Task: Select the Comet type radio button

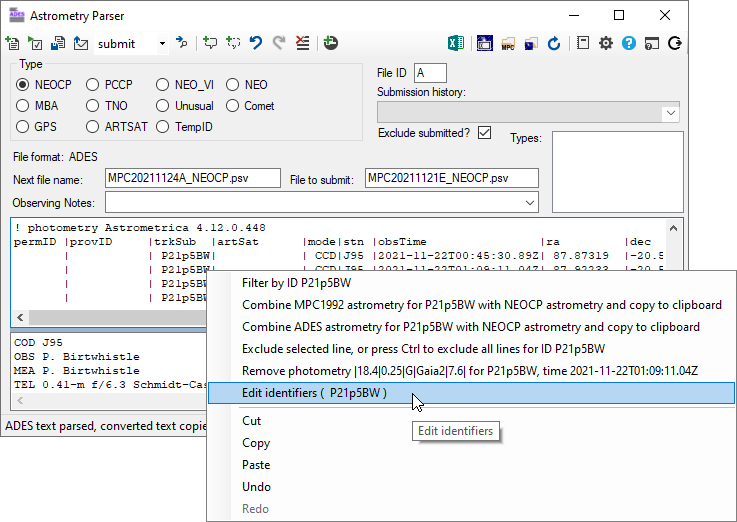Action: pos(233,106)
